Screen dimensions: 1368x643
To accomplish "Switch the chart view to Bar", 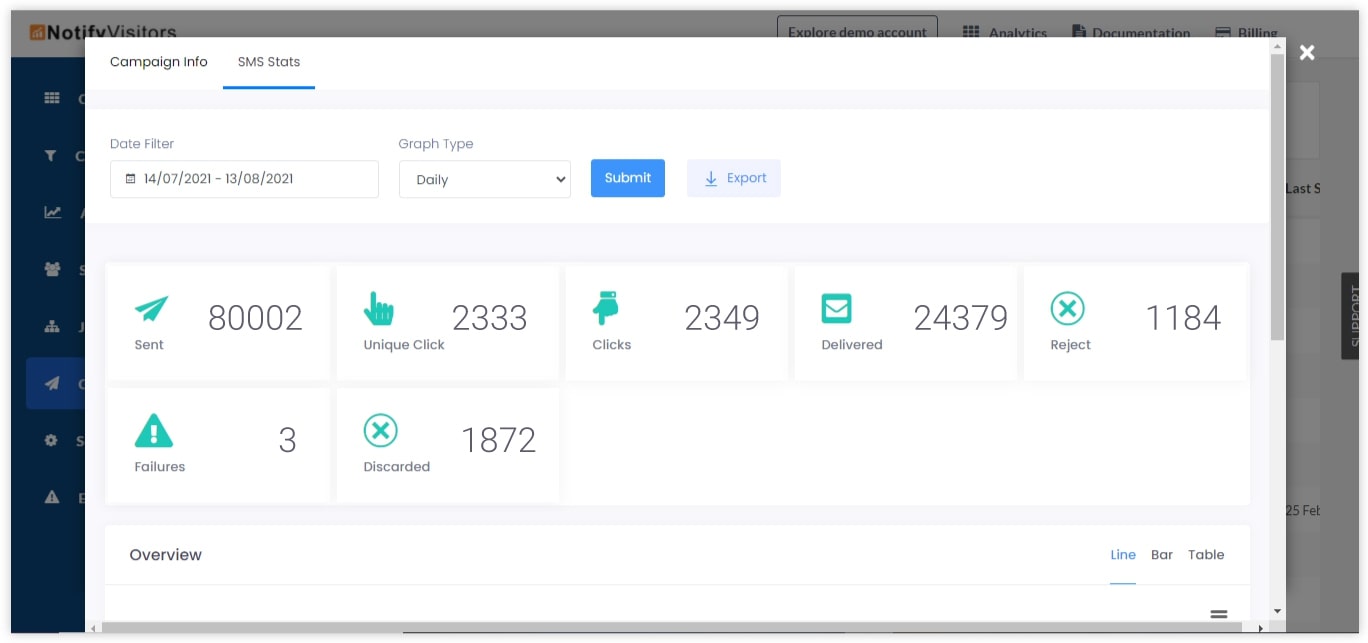I will pyautogui.click(x=1161, y=555).
